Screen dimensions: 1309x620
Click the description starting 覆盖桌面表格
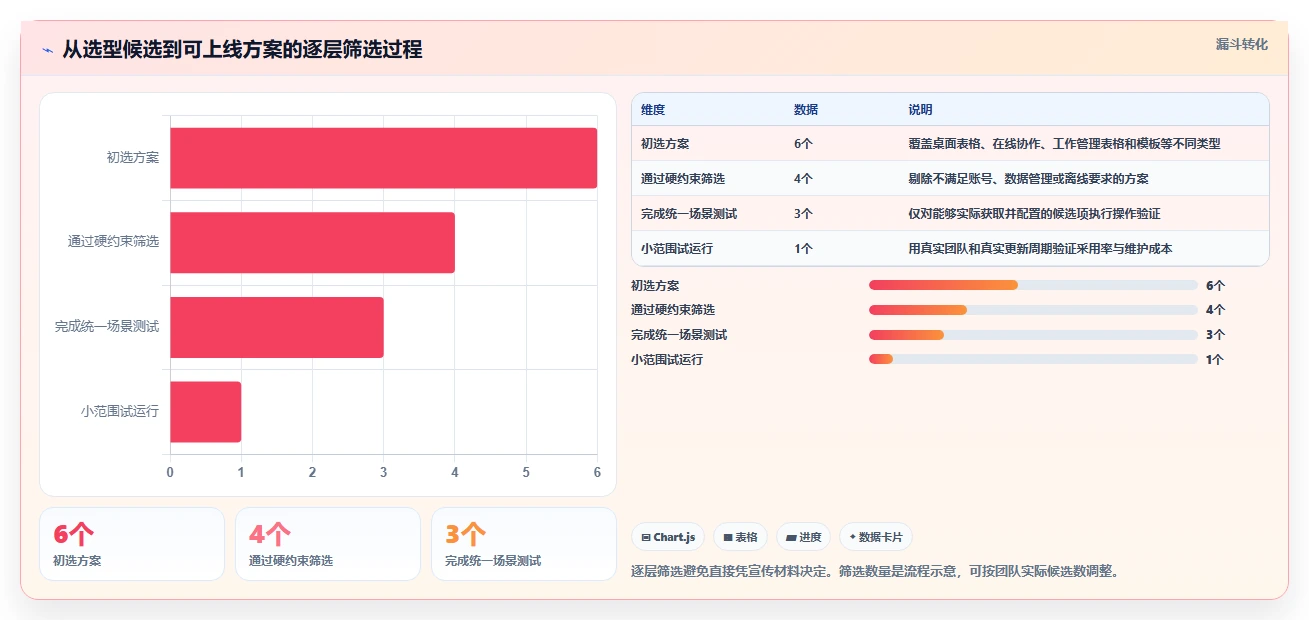tap(1064, 144)
